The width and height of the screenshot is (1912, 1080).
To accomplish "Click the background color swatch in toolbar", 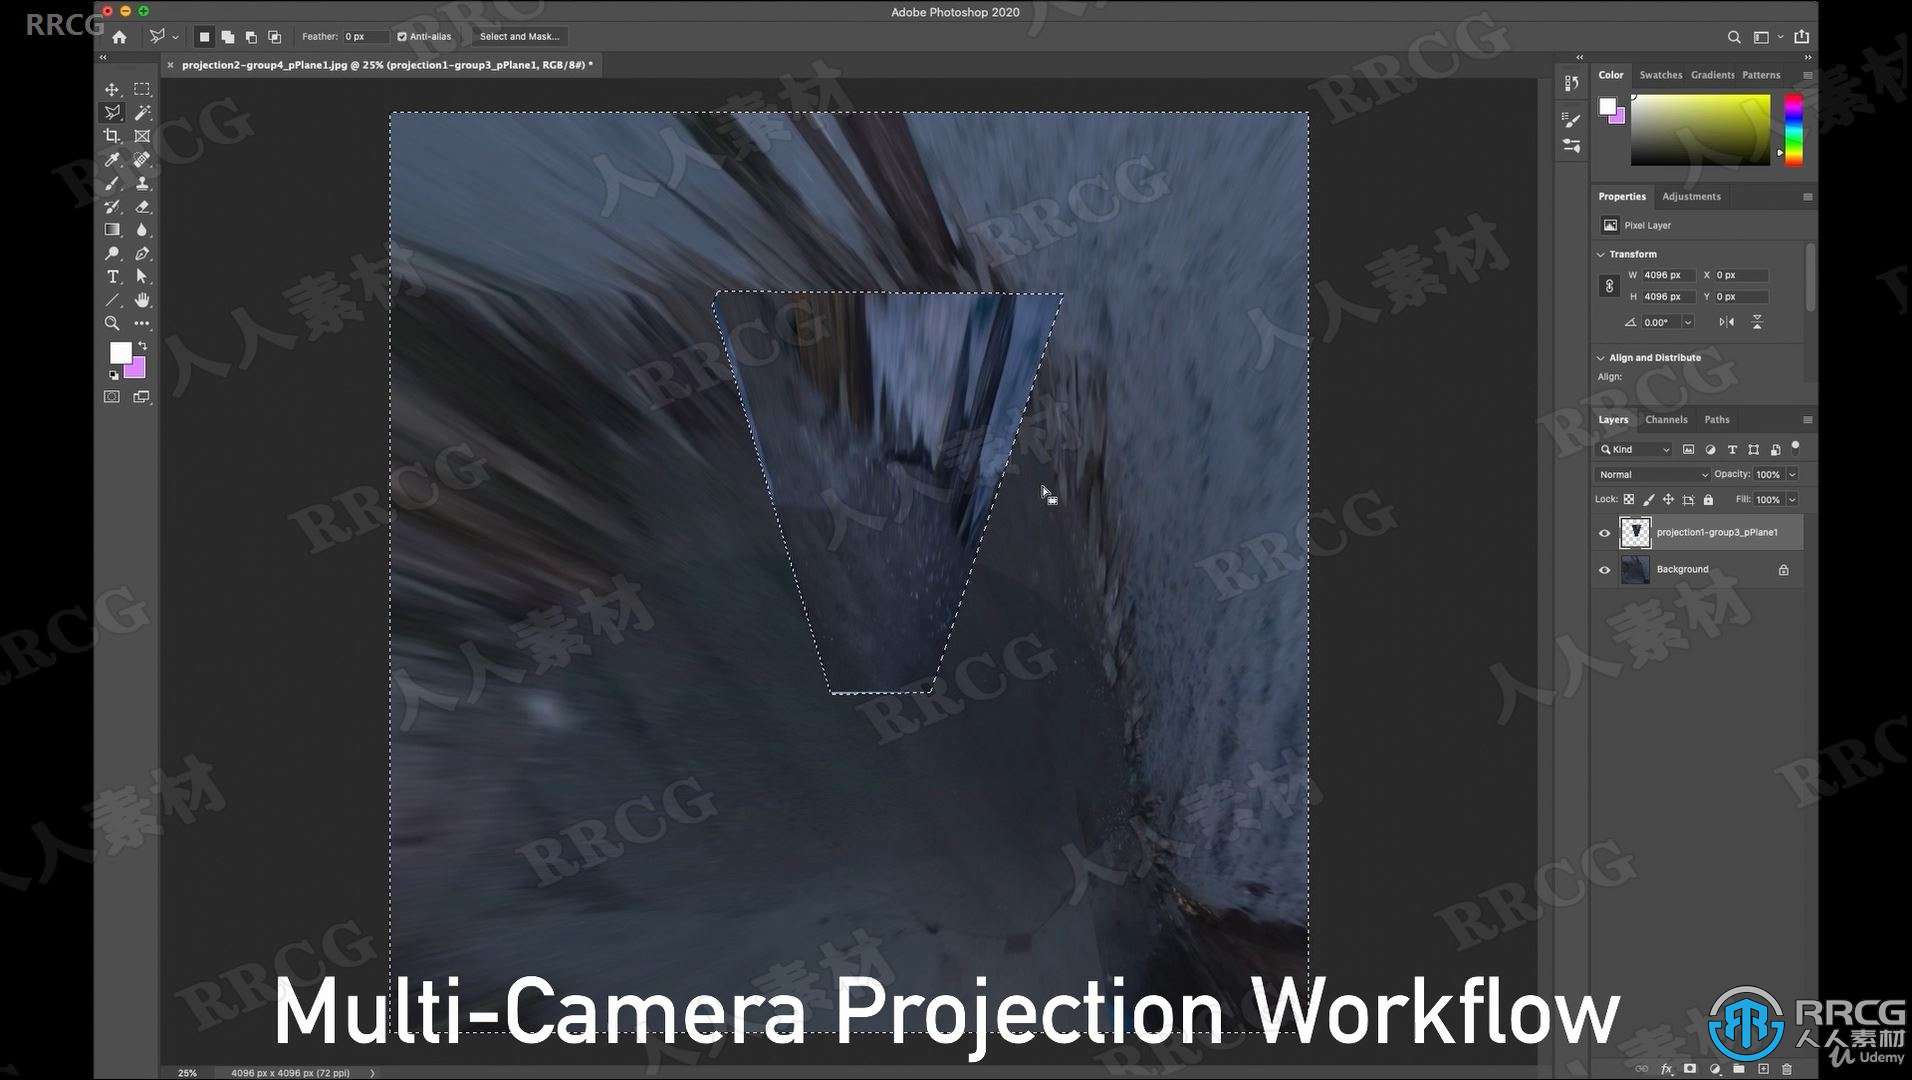I will [x=138, y=371].
